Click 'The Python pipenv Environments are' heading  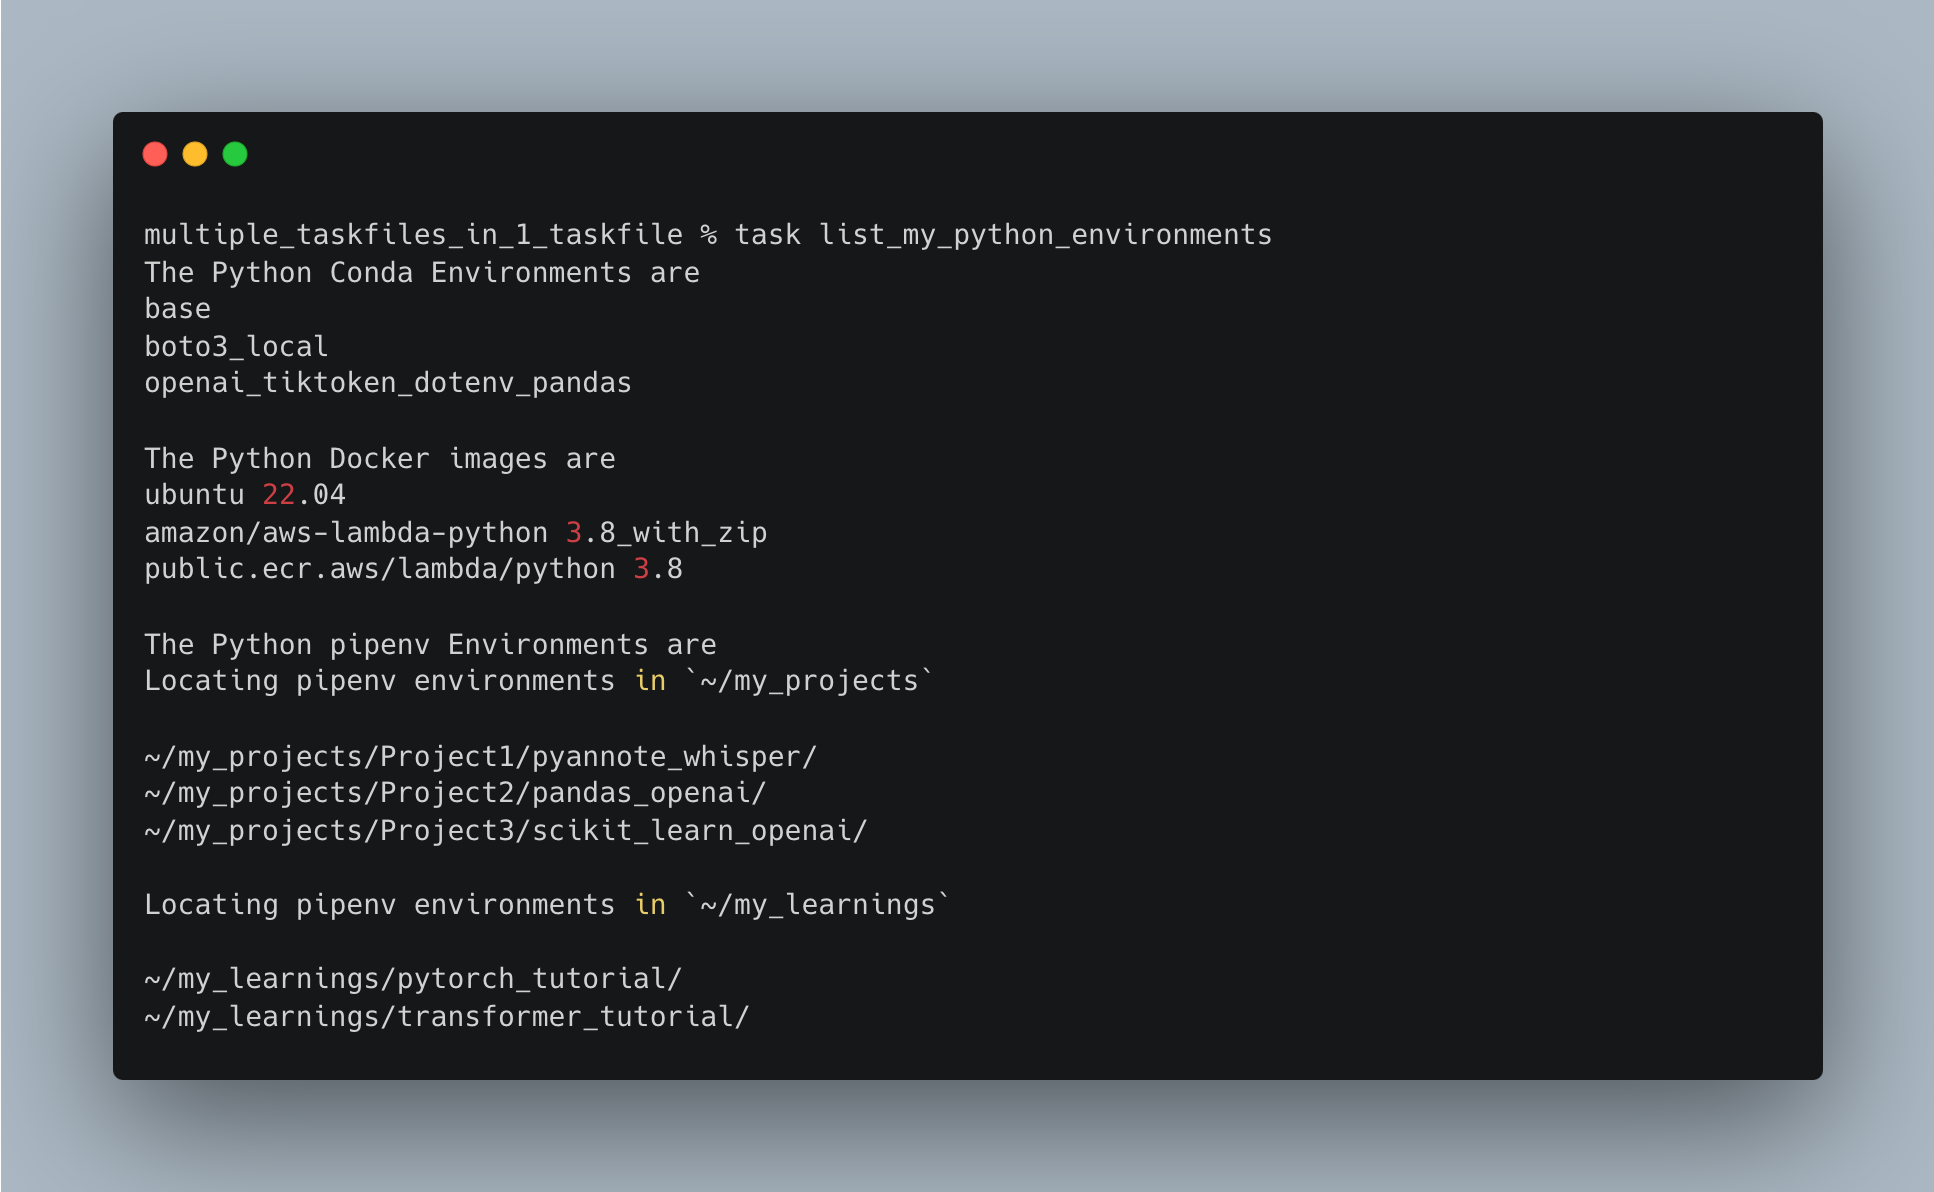pyautogui.click(x=430, y=645)
